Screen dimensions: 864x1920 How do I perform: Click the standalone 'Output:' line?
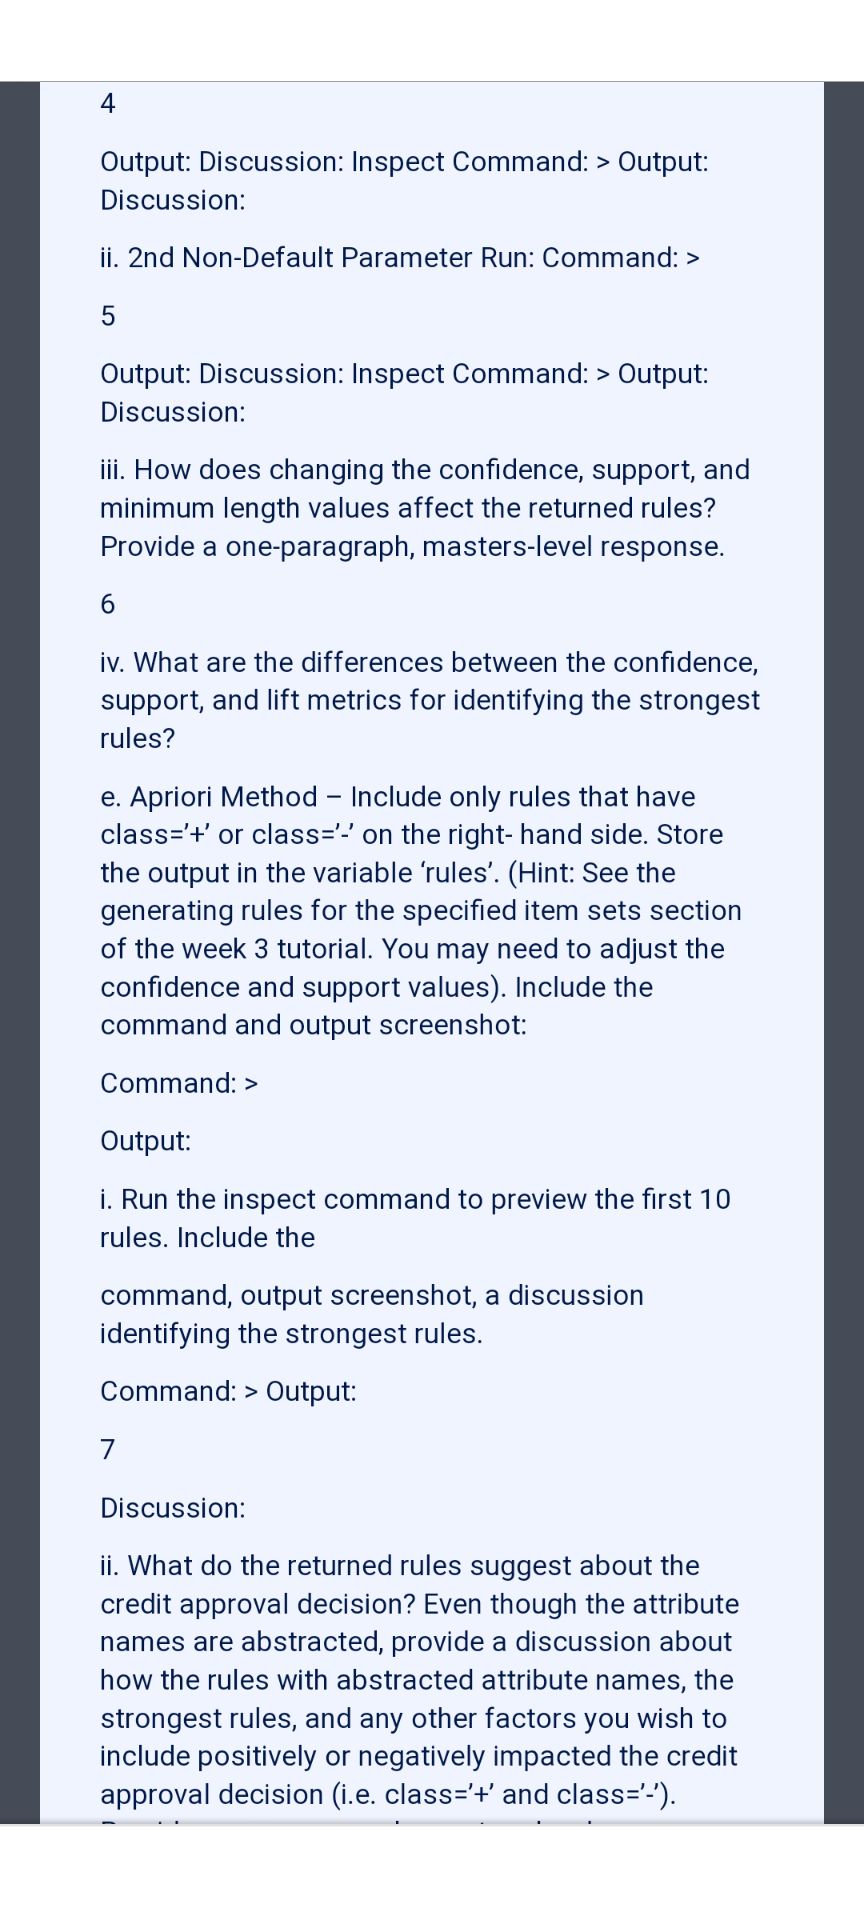146,1141
